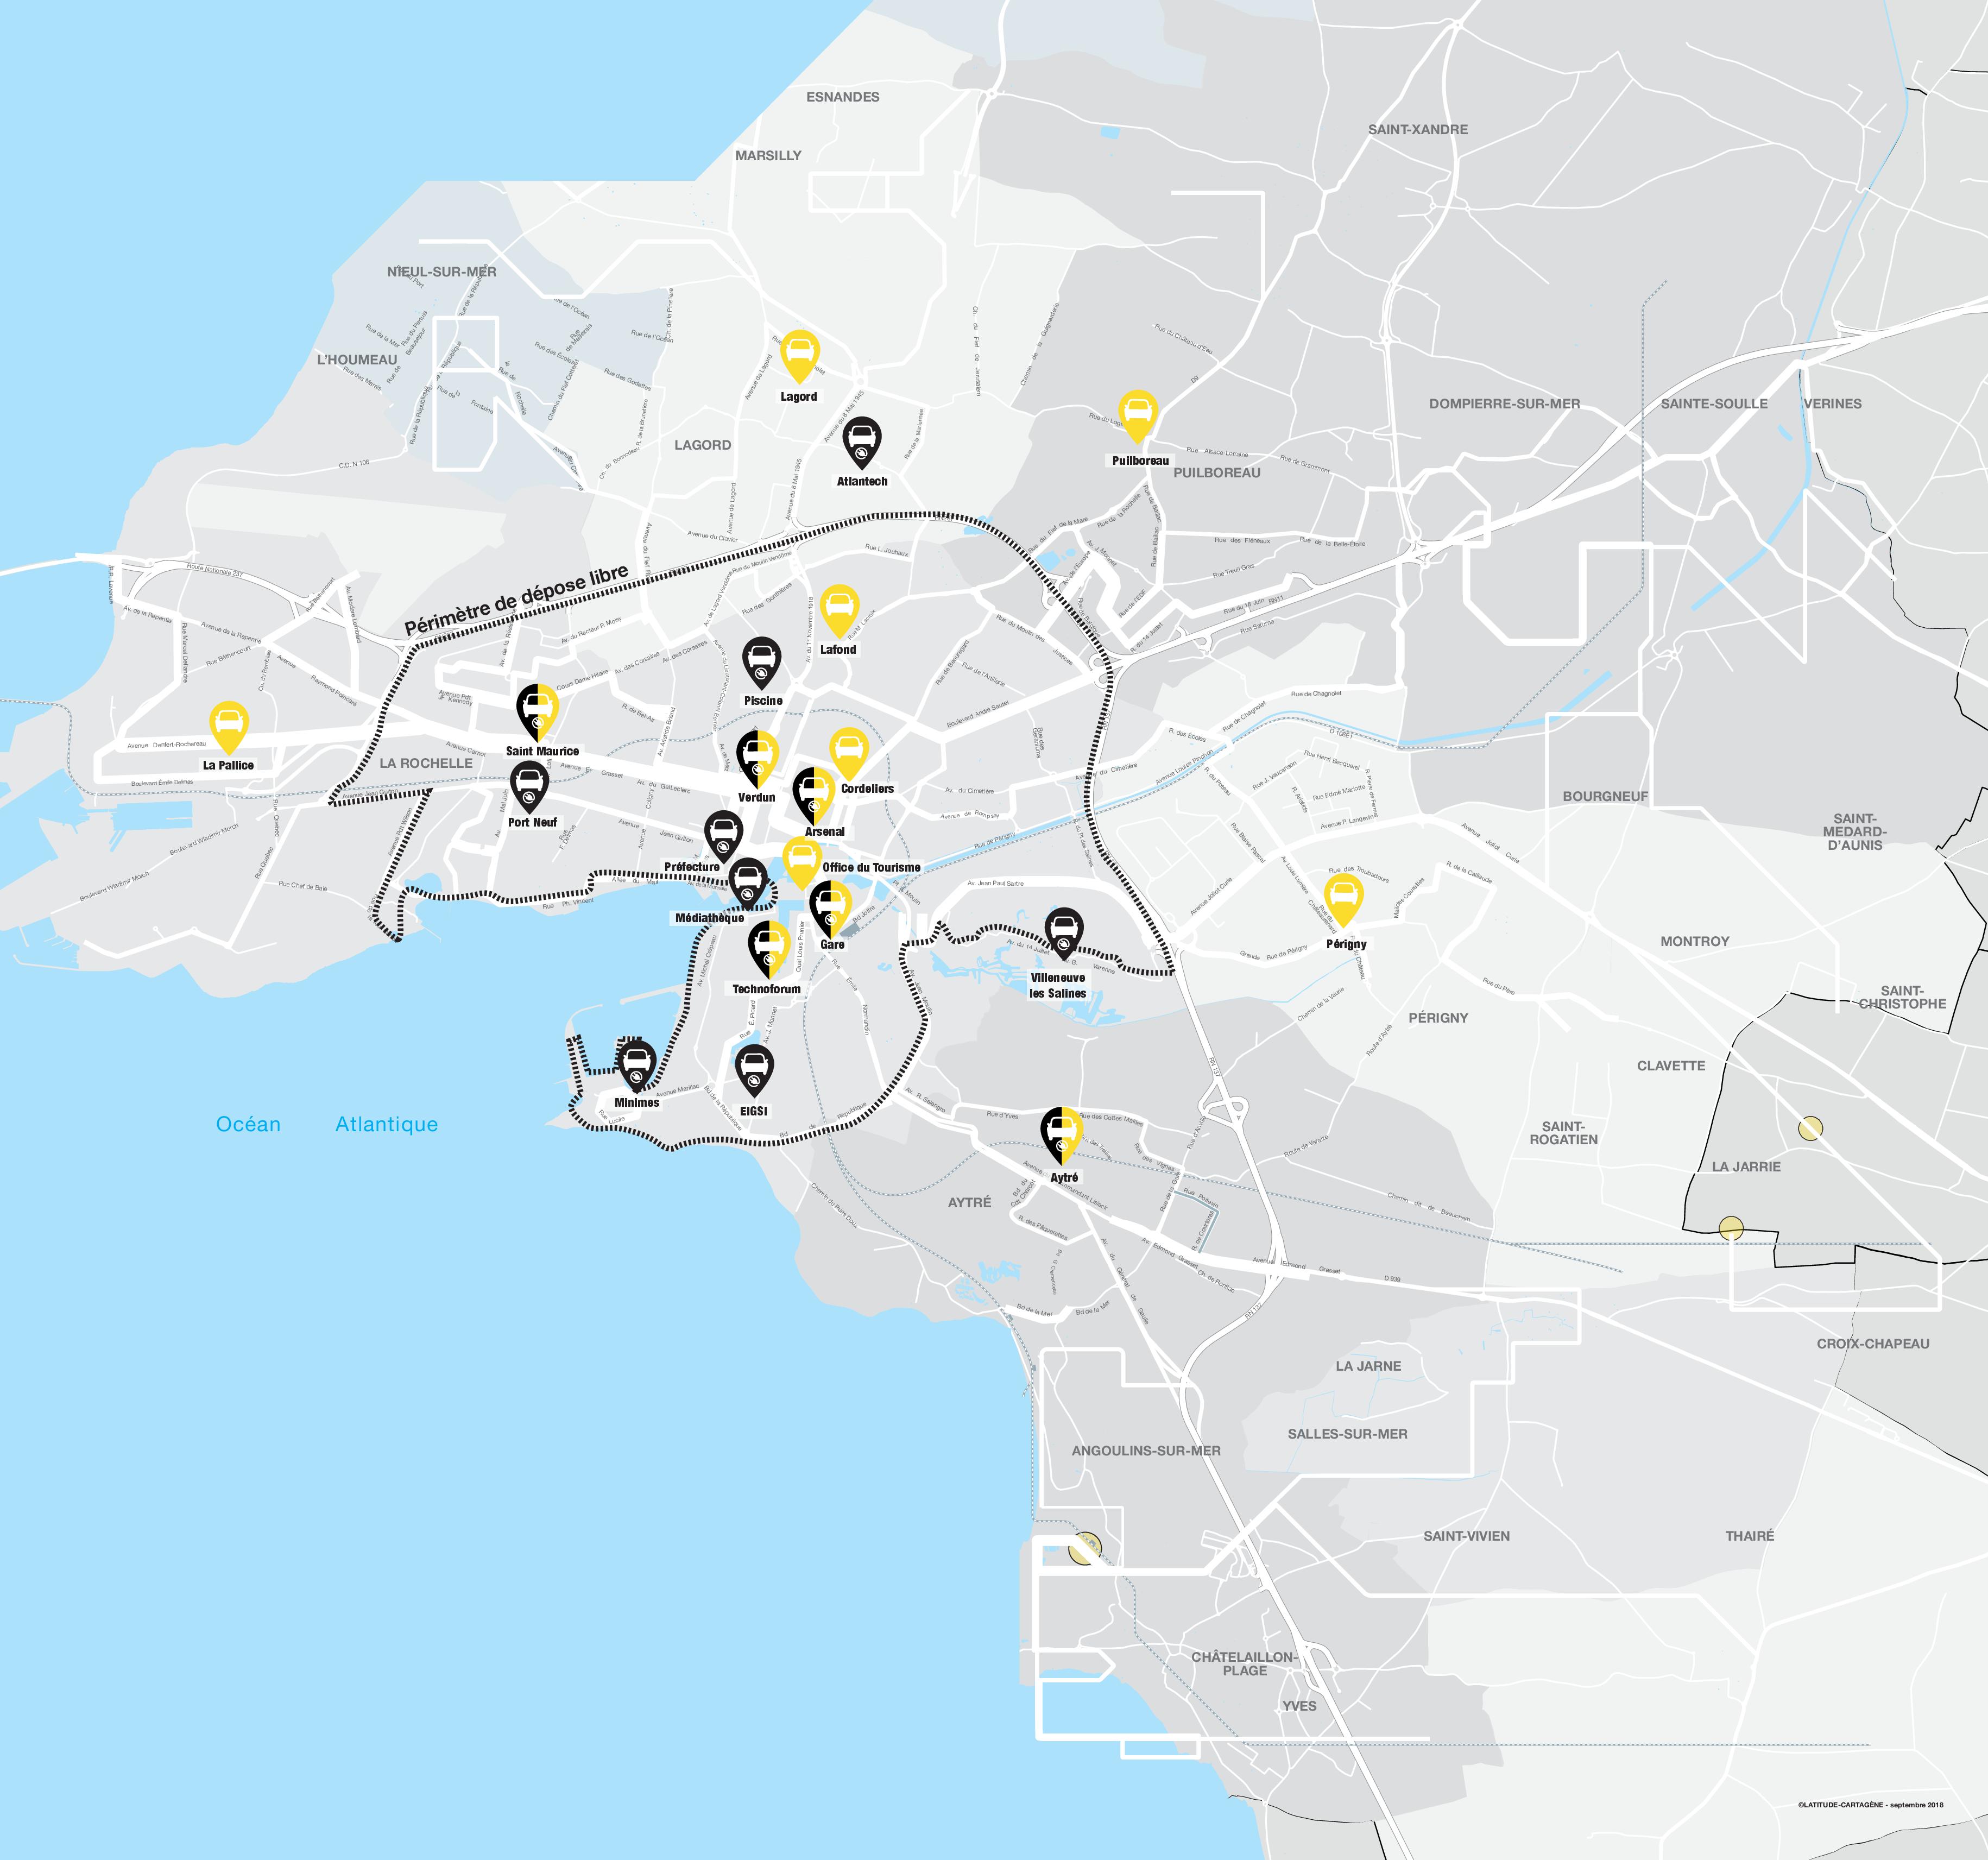Image resolution: width=1988 pixels, height=1860 pixels.
Task: Click the two-tone Verdun station pin
Action: (x=757, y=759)
